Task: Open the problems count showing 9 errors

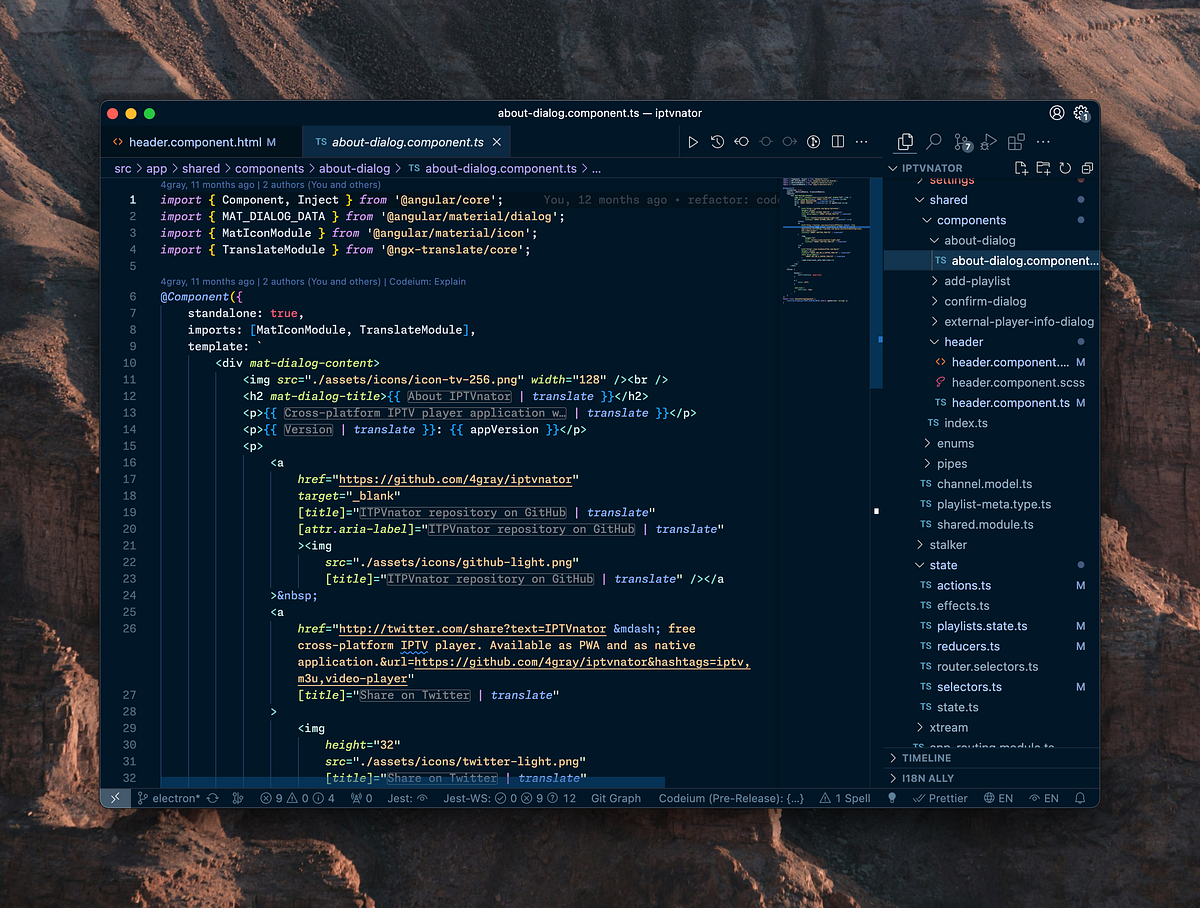Action: tap(270, 798)
